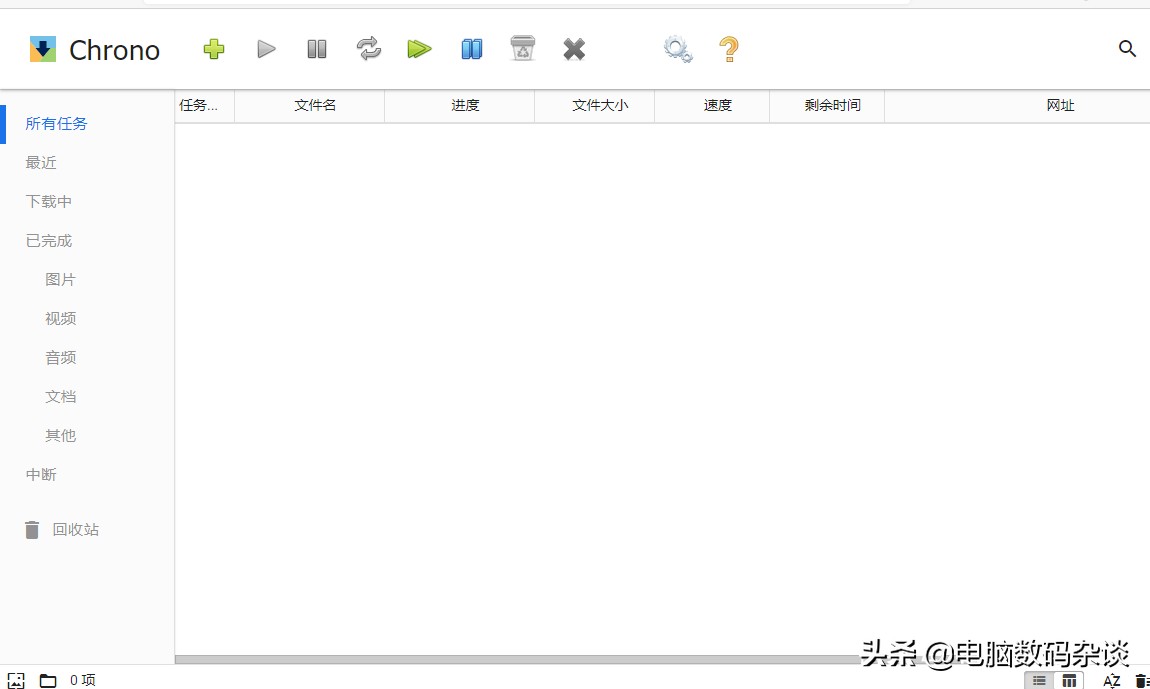The width and height of the screenshot is (1150, 689).
Task: Click the orange help question mark
Action: (x=729, y=48)
